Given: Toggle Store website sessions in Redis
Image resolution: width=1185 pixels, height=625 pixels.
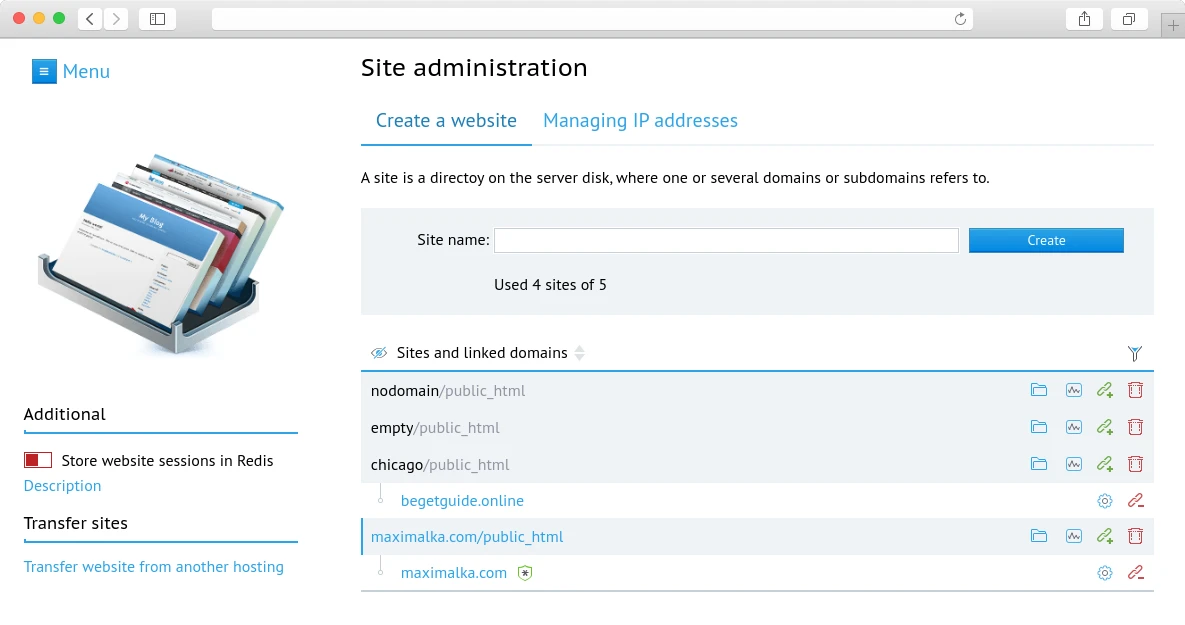Looking at the screenshot, I should point(37,459).
